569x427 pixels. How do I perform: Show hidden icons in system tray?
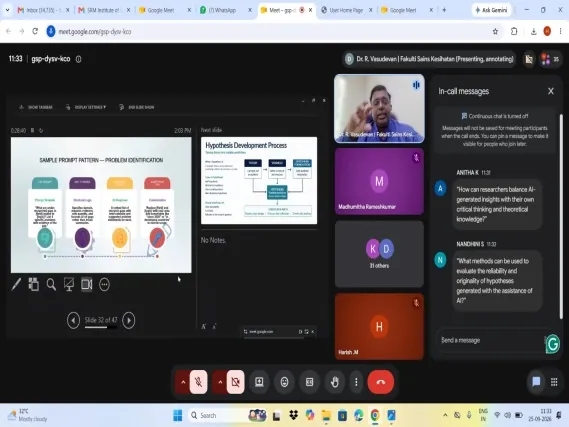[445, 415]
